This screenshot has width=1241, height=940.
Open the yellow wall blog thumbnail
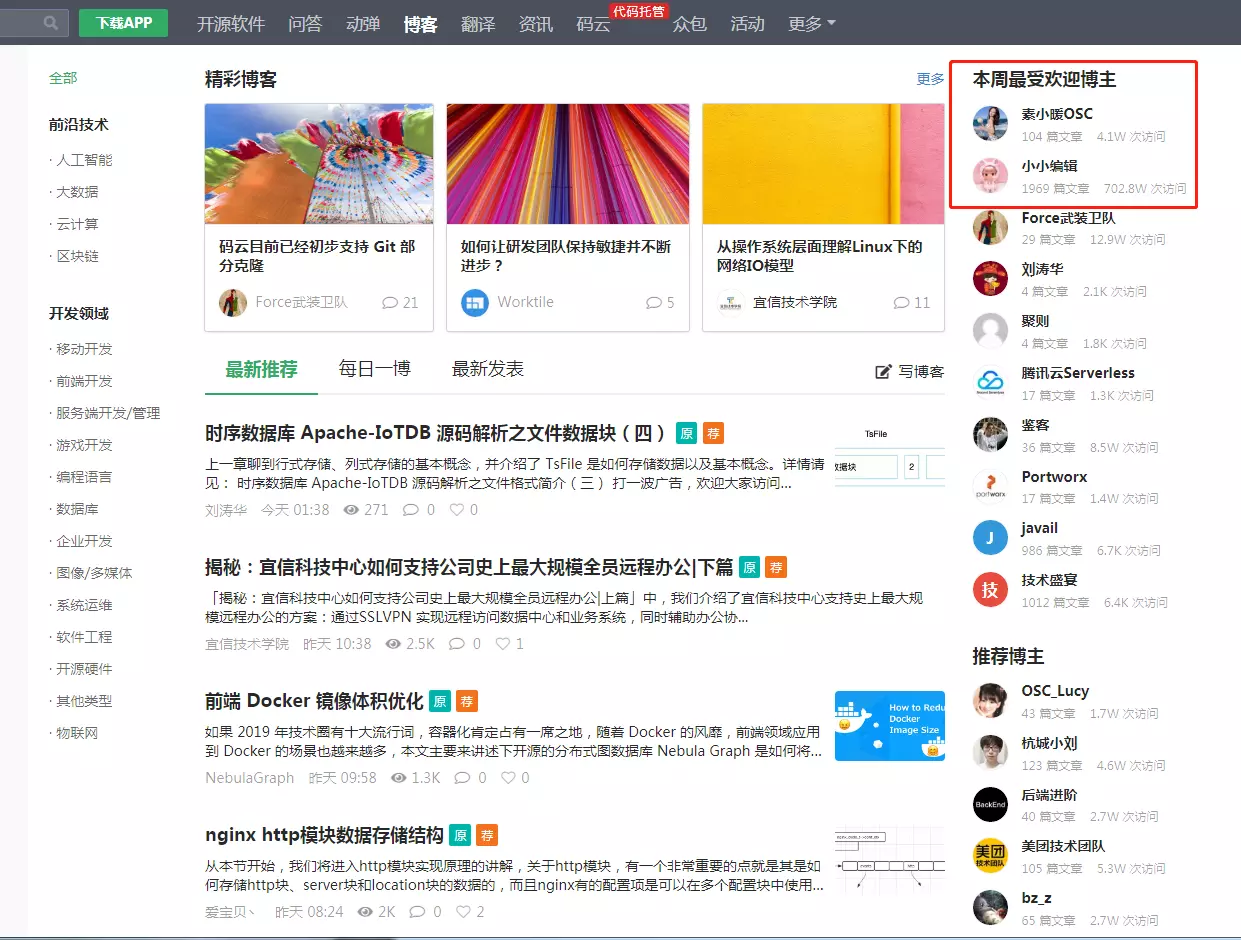(x=823, y=164)
